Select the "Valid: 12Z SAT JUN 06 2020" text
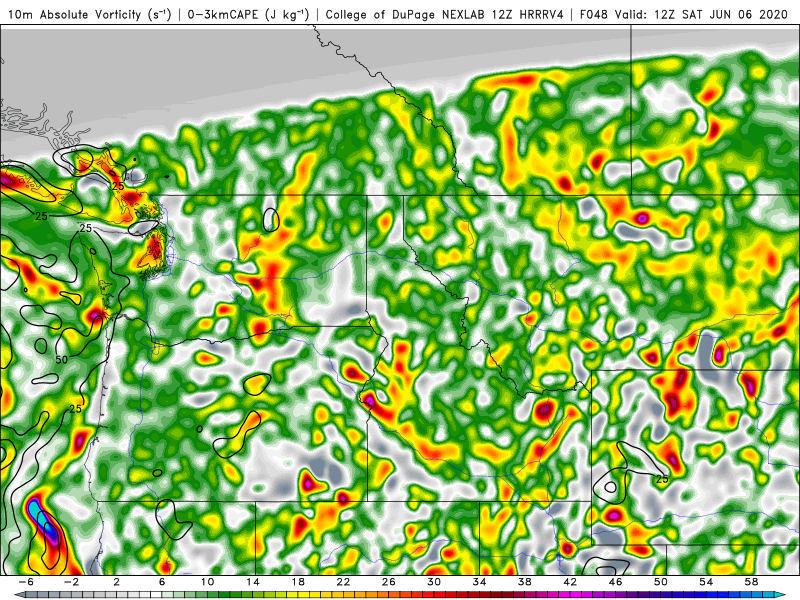 coord(701,15)
